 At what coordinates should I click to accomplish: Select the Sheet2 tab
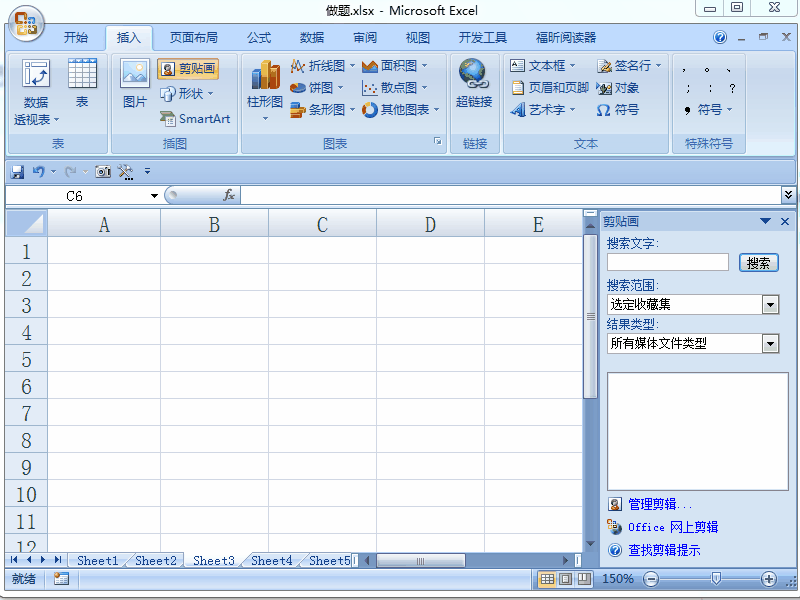(156, 561)
